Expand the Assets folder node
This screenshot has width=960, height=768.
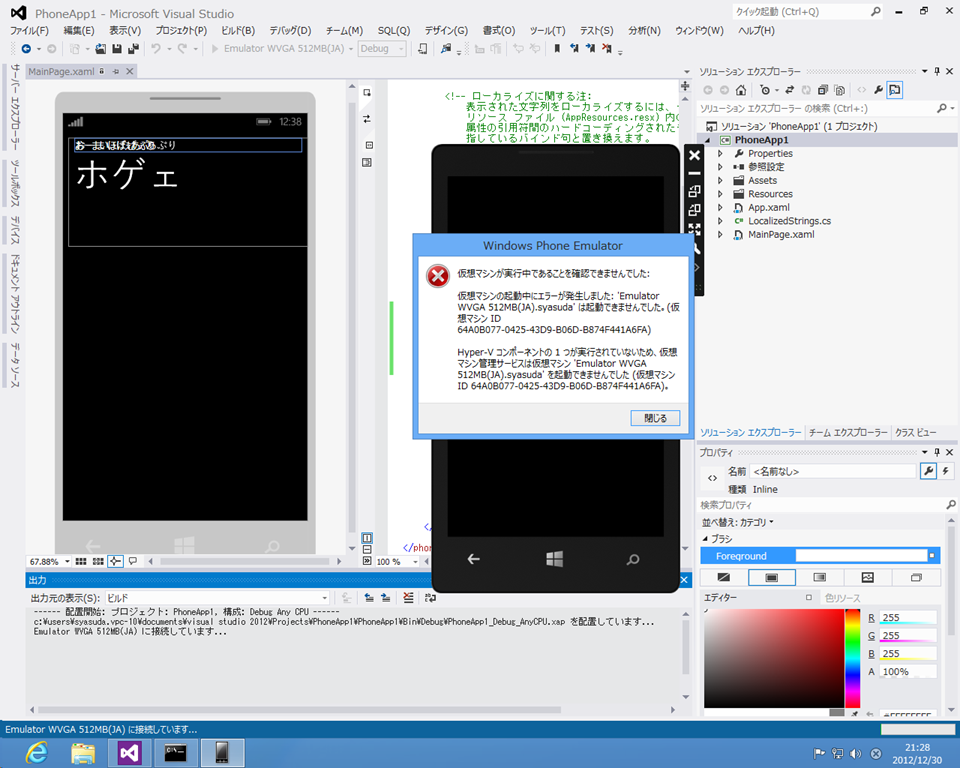click(720, 181)
